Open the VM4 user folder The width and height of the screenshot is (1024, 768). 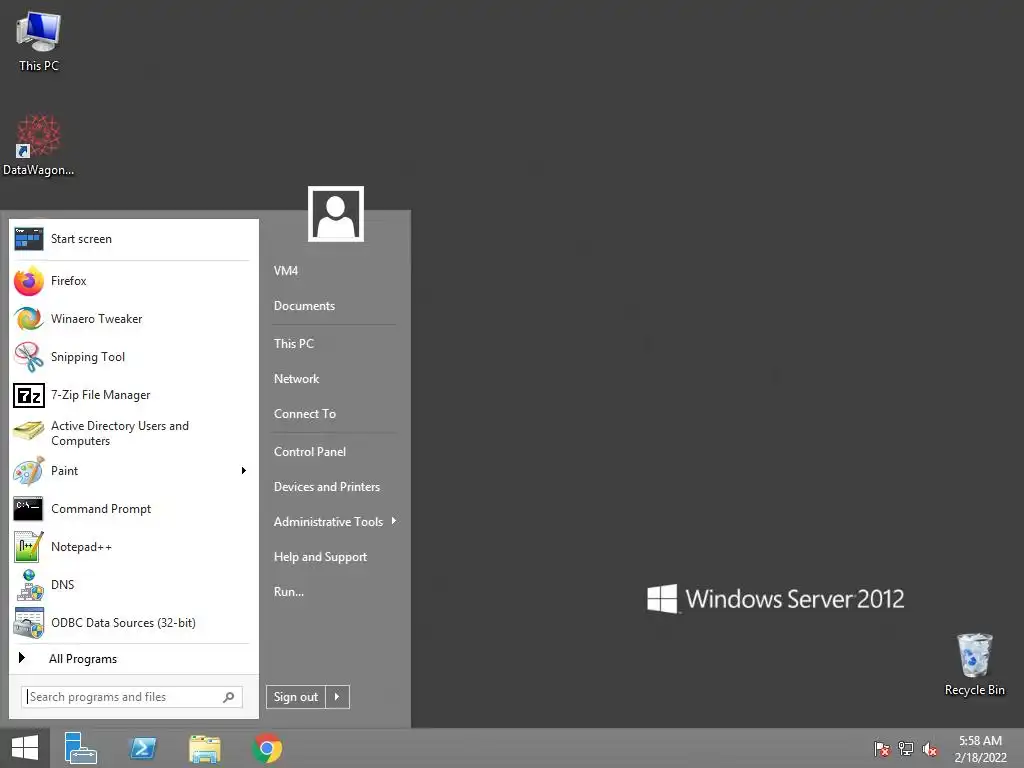[x=286, y=270]
